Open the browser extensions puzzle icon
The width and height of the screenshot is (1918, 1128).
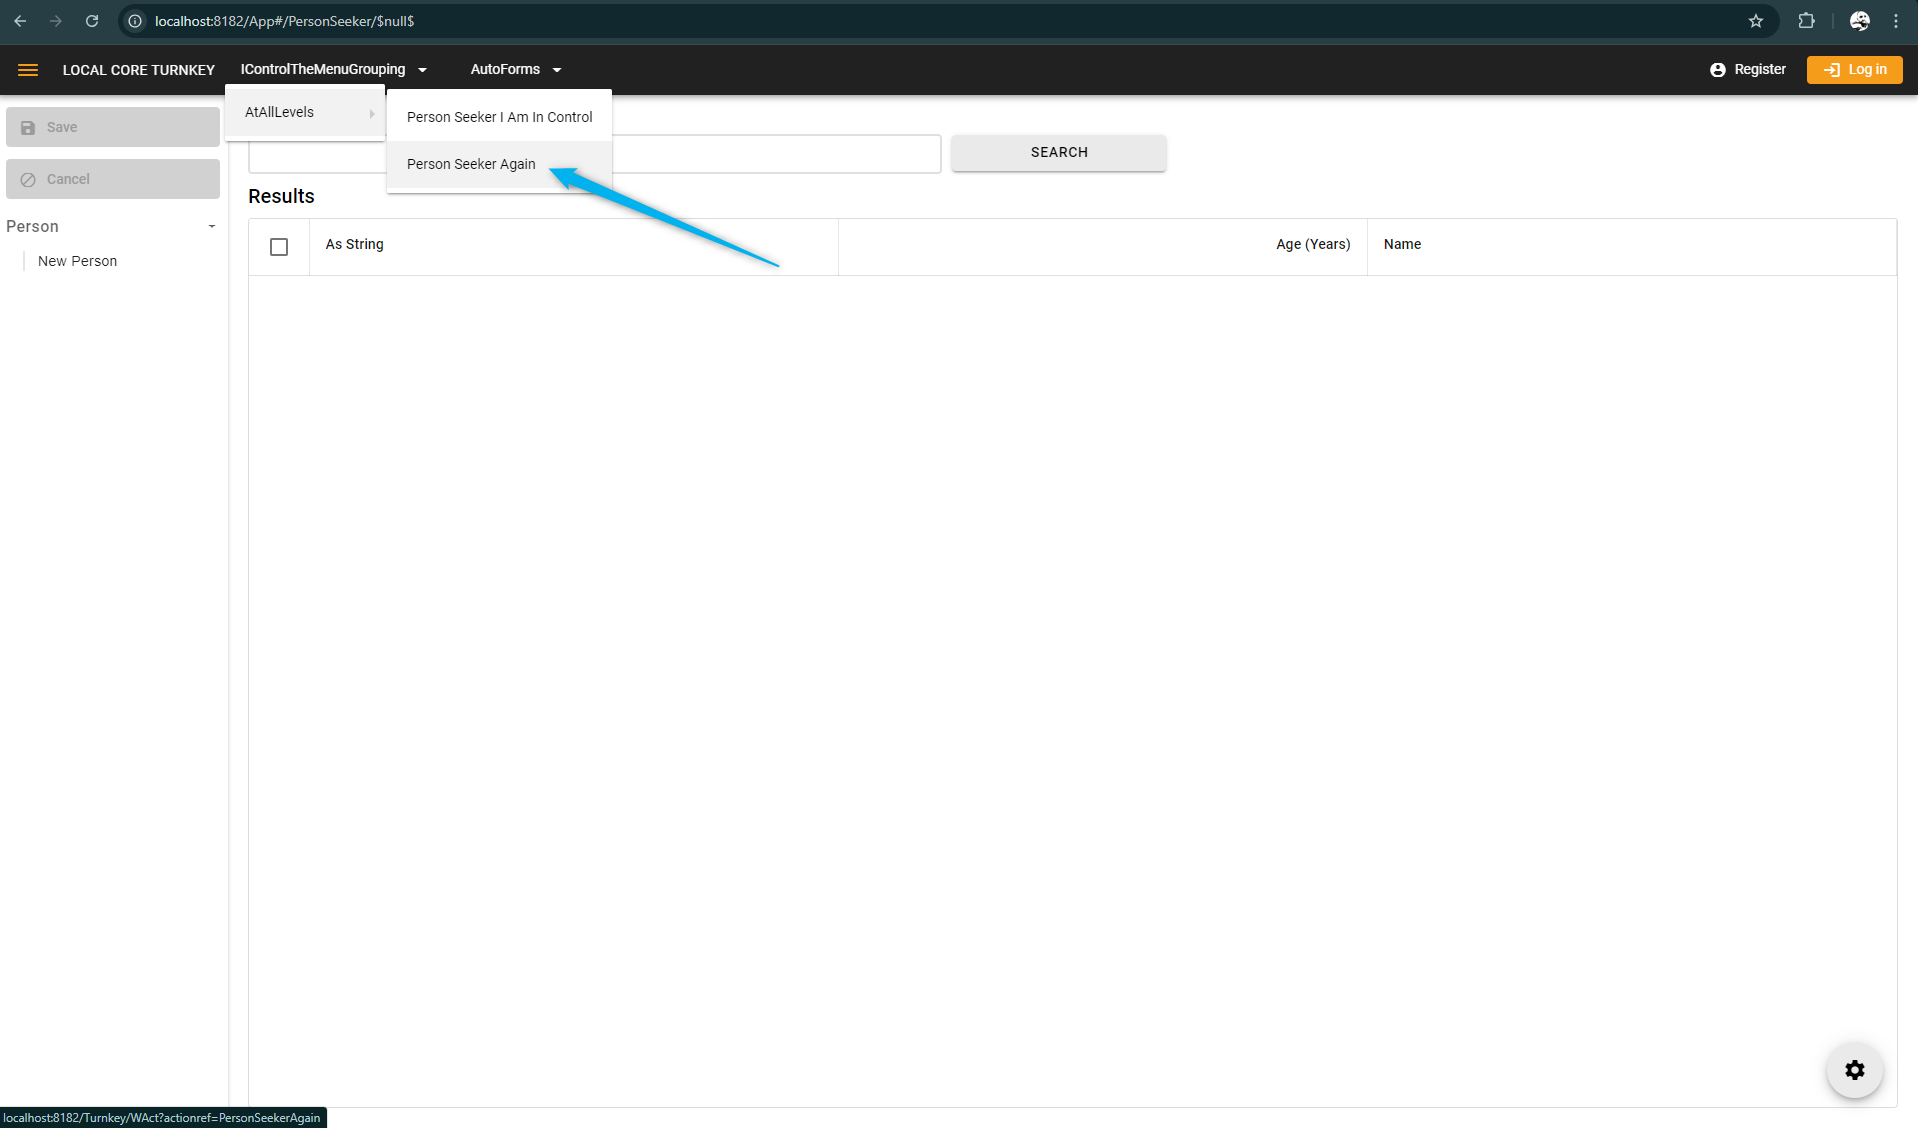click(1806, 21)
